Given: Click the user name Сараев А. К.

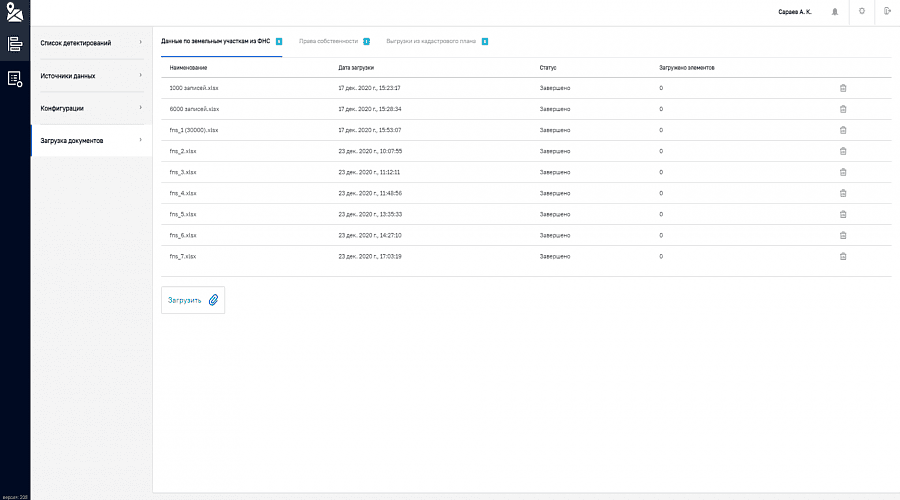Looking at the screenshot, I should pos(797,12).
